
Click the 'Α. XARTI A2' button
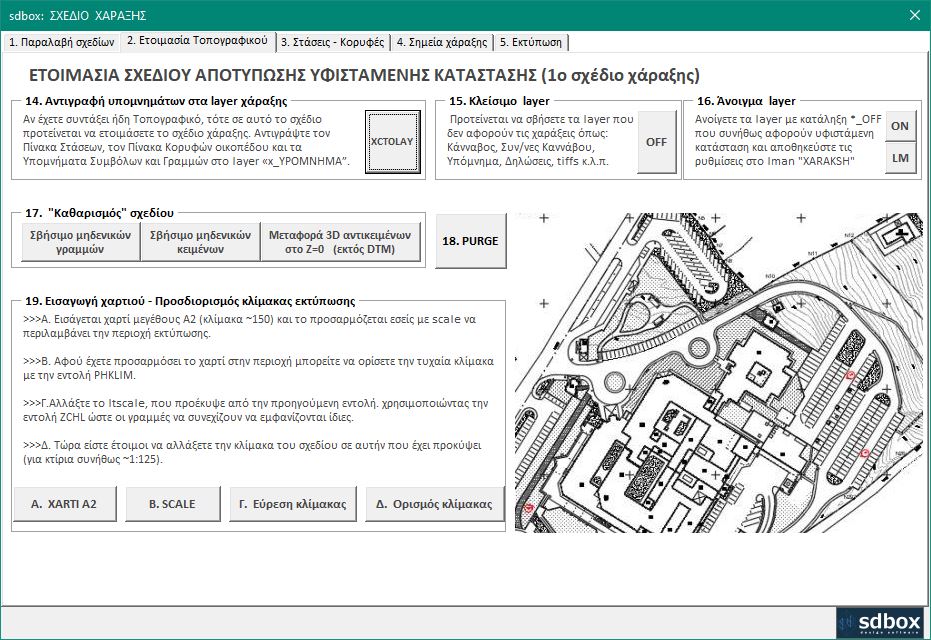pyautogui.click(x=64, y=504)
